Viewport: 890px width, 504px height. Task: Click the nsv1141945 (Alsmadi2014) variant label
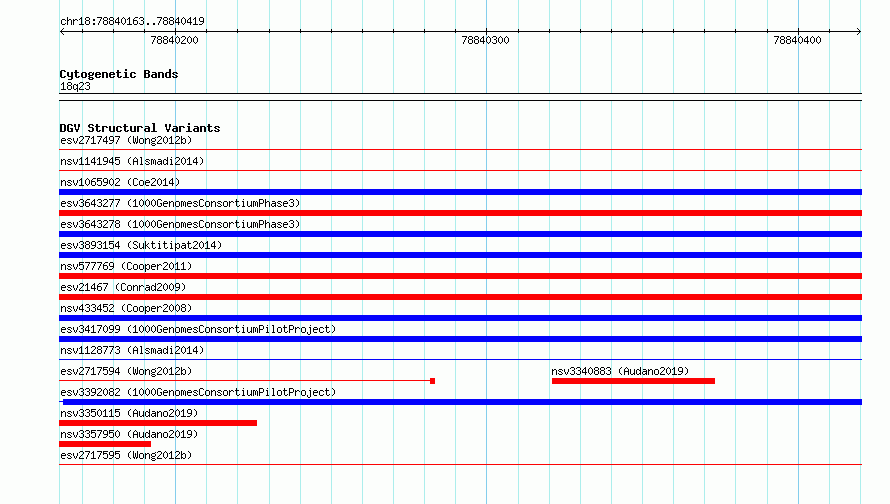coord(132,161)
